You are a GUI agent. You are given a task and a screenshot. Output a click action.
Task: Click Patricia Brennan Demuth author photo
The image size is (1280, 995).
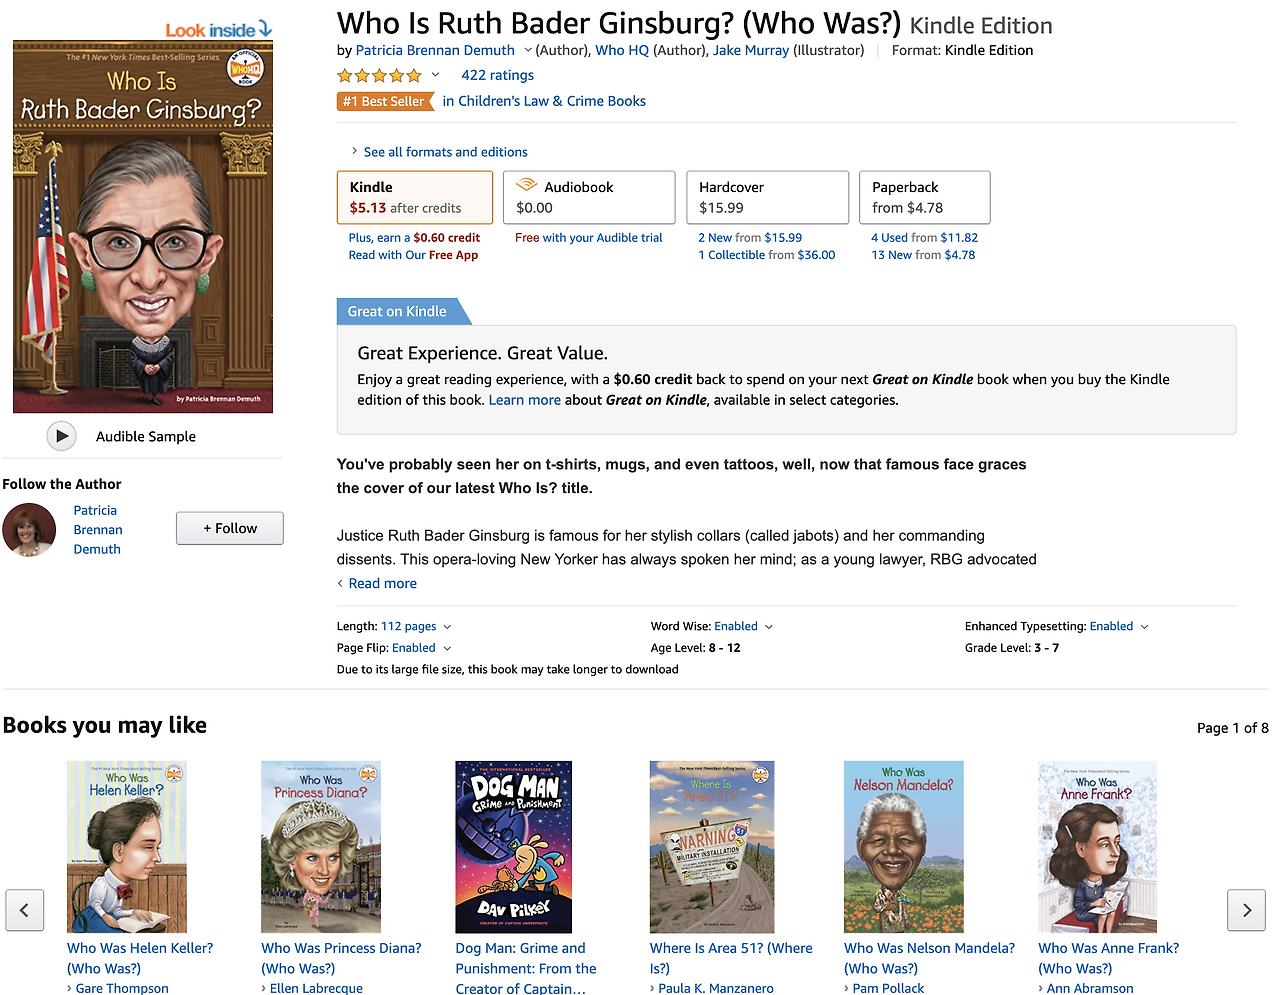click(29, 530)
